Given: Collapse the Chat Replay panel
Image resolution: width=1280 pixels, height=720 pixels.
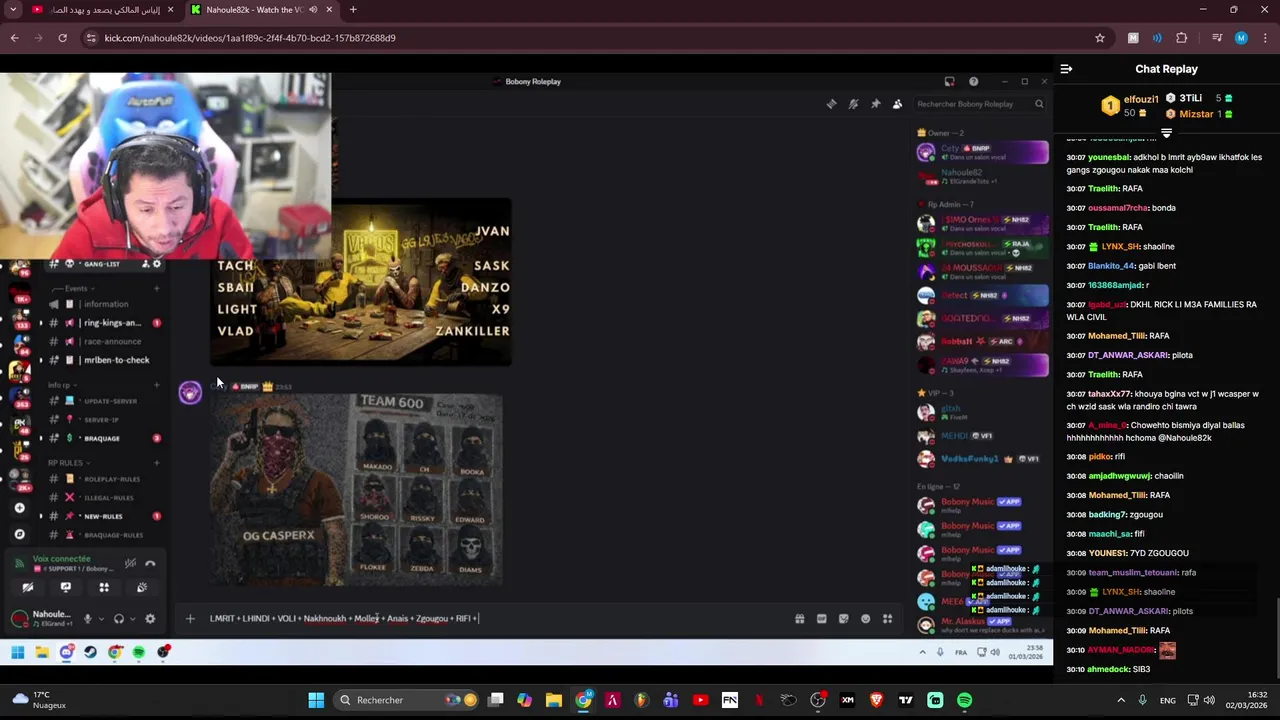Looking at the screenshot, I should click(1066, 69).
